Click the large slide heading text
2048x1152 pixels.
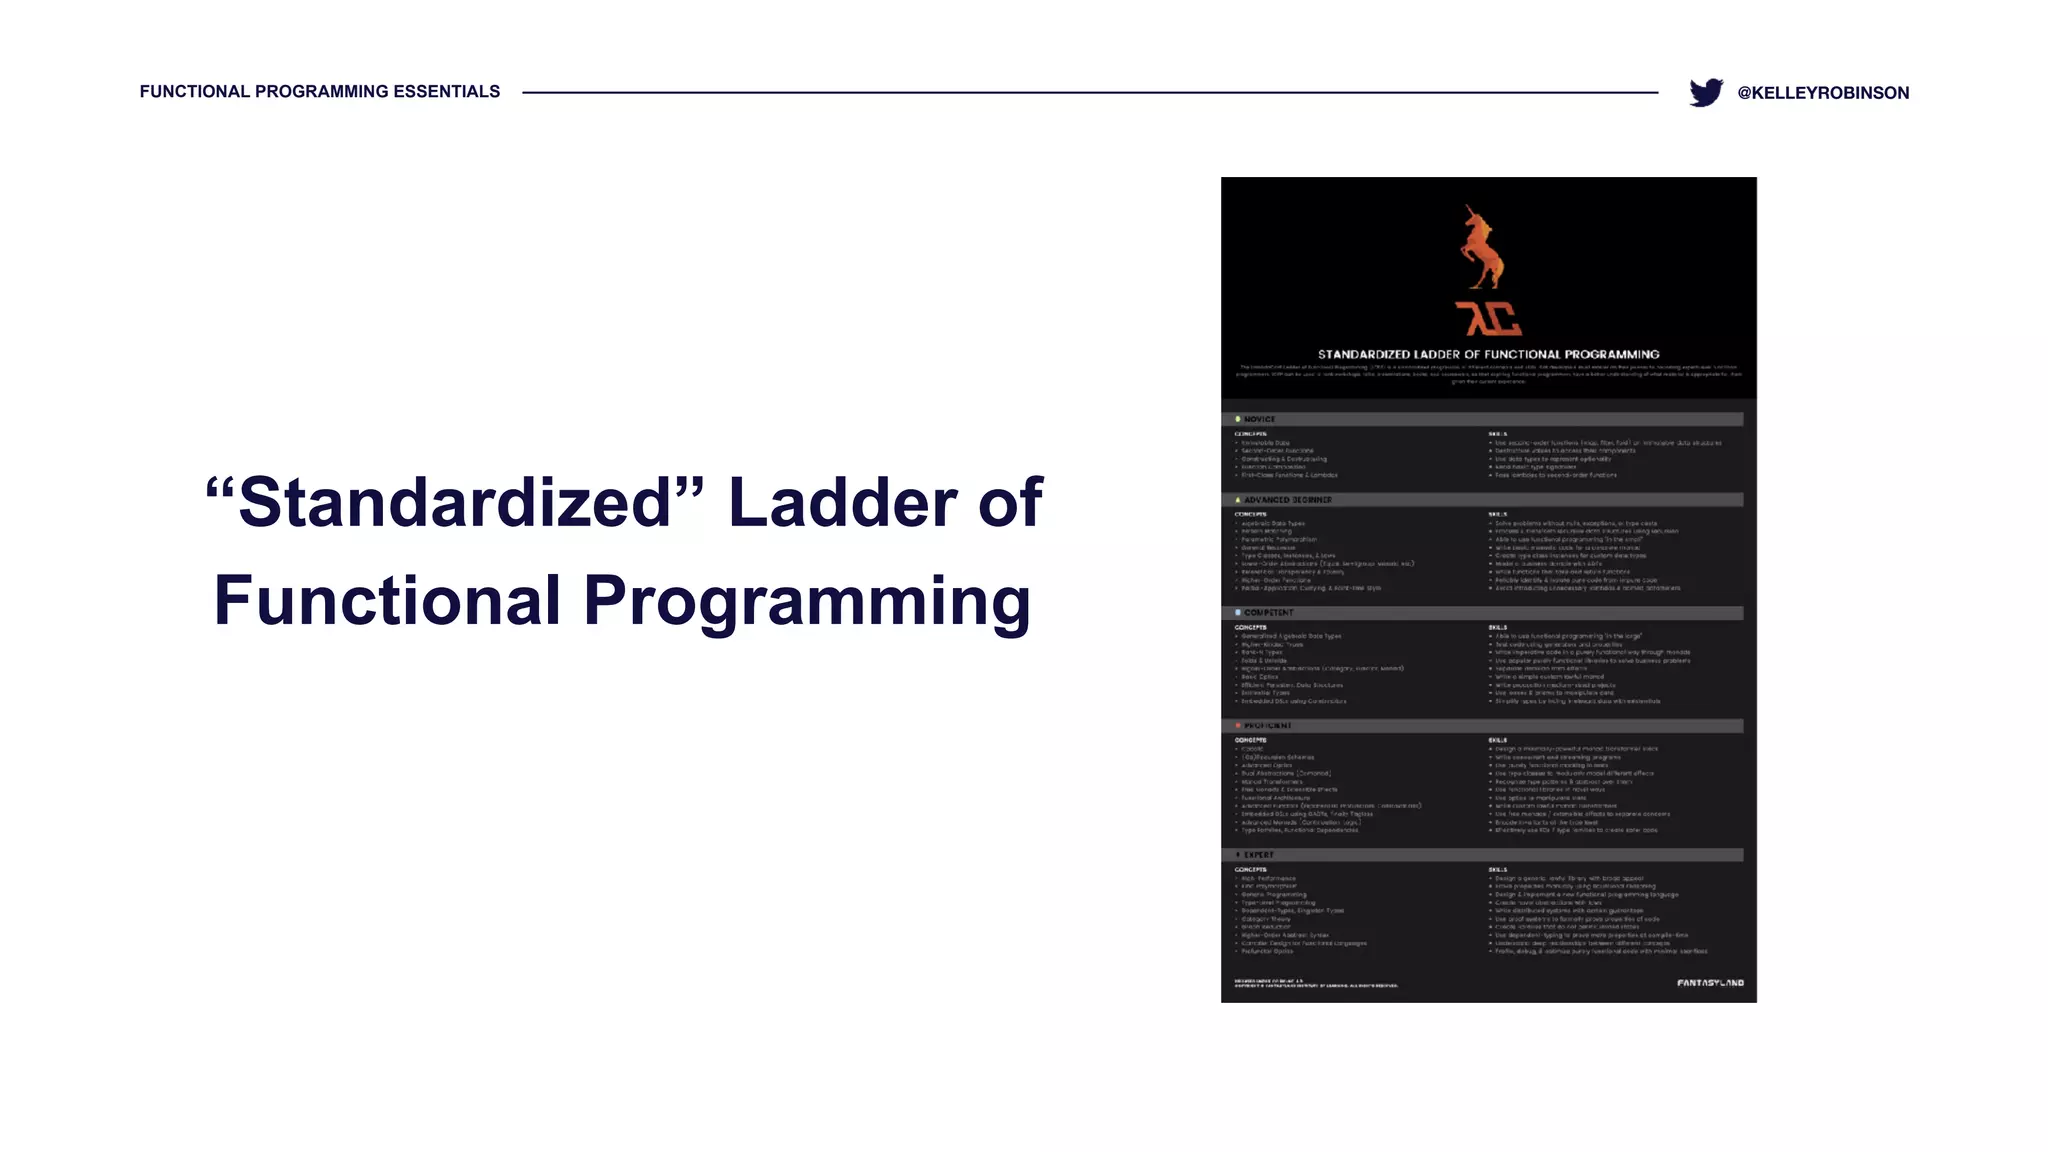pyautogui.click(x=624, y=550)
